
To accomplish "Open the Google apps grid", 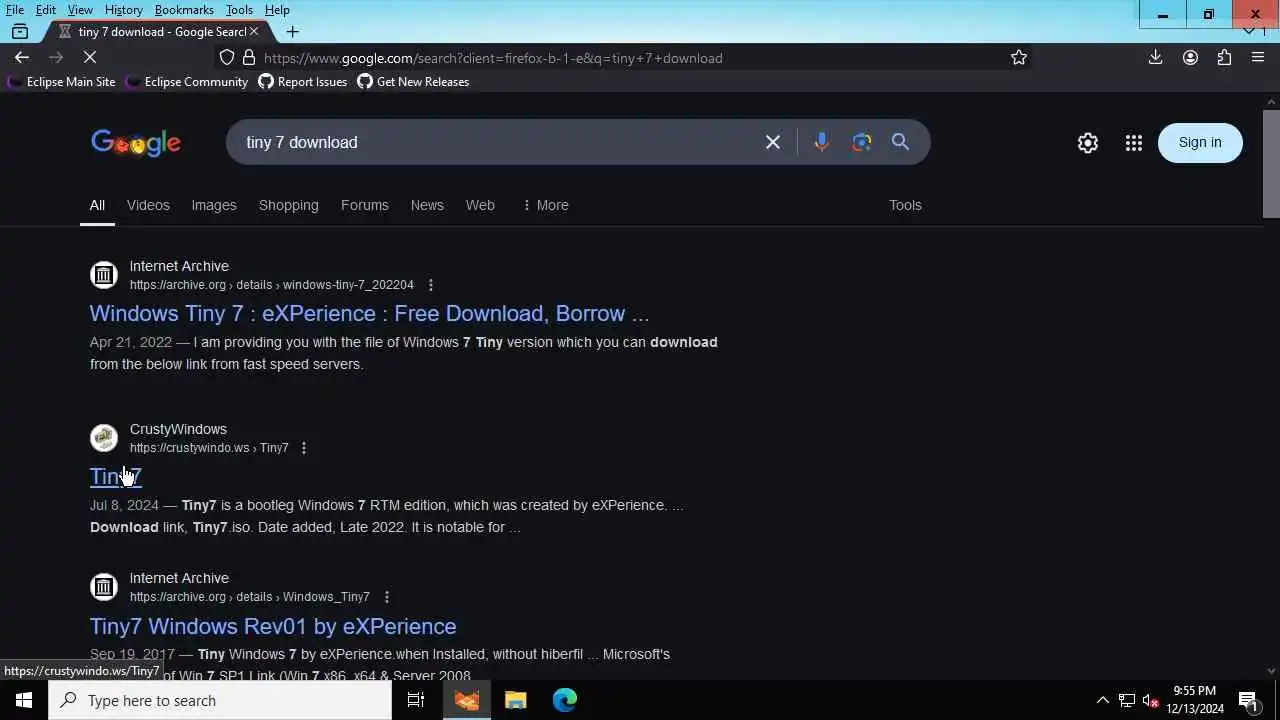I will coord(1133,143).
